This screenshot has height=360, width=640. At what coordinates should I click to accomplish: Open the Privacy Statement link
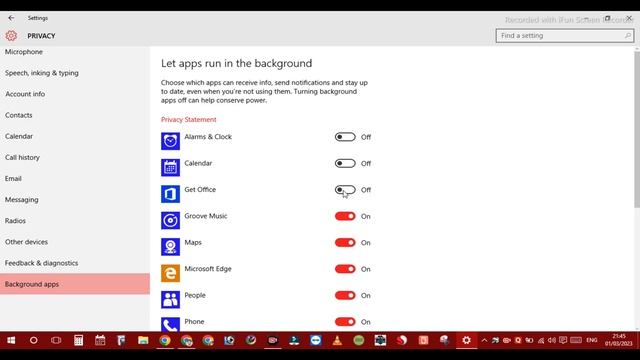coord(189,120)
